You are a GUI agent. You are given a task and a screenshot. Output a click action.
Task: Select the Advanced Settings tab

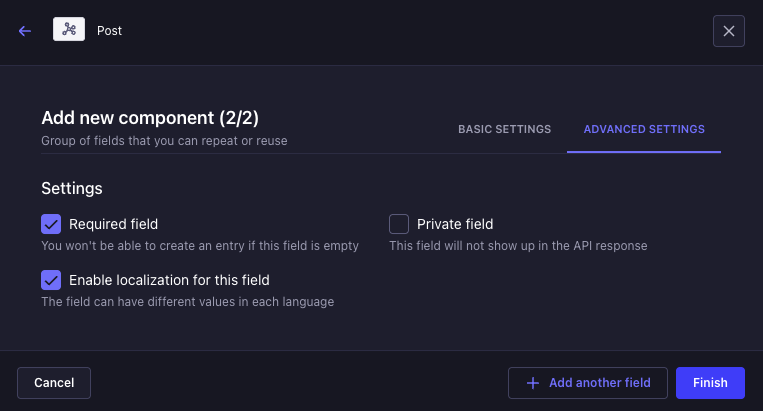644,129
